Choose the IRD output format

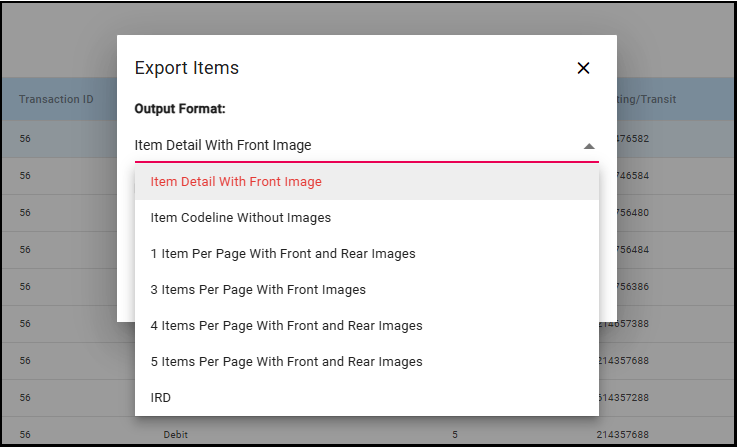pyautogui.click(x=161, y=398)
